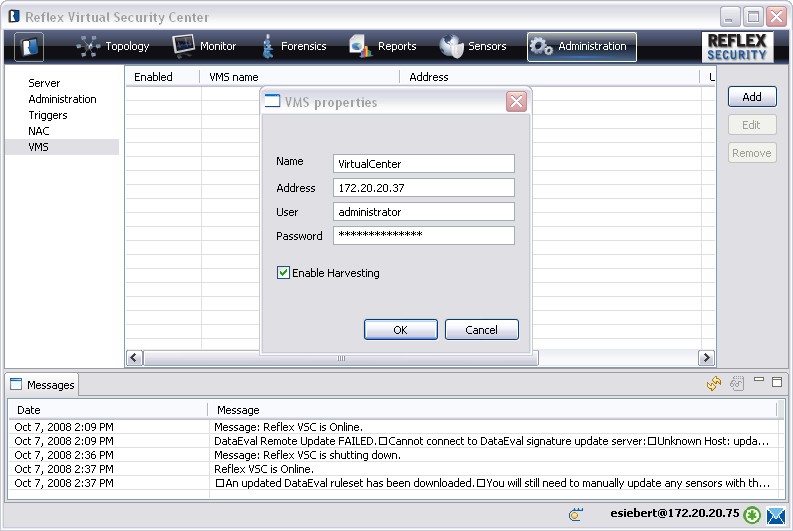The width and height of the screenshot is (793, 531).
Task: Click the horizontal scrollbar right arrow
Action: (706, 358)
